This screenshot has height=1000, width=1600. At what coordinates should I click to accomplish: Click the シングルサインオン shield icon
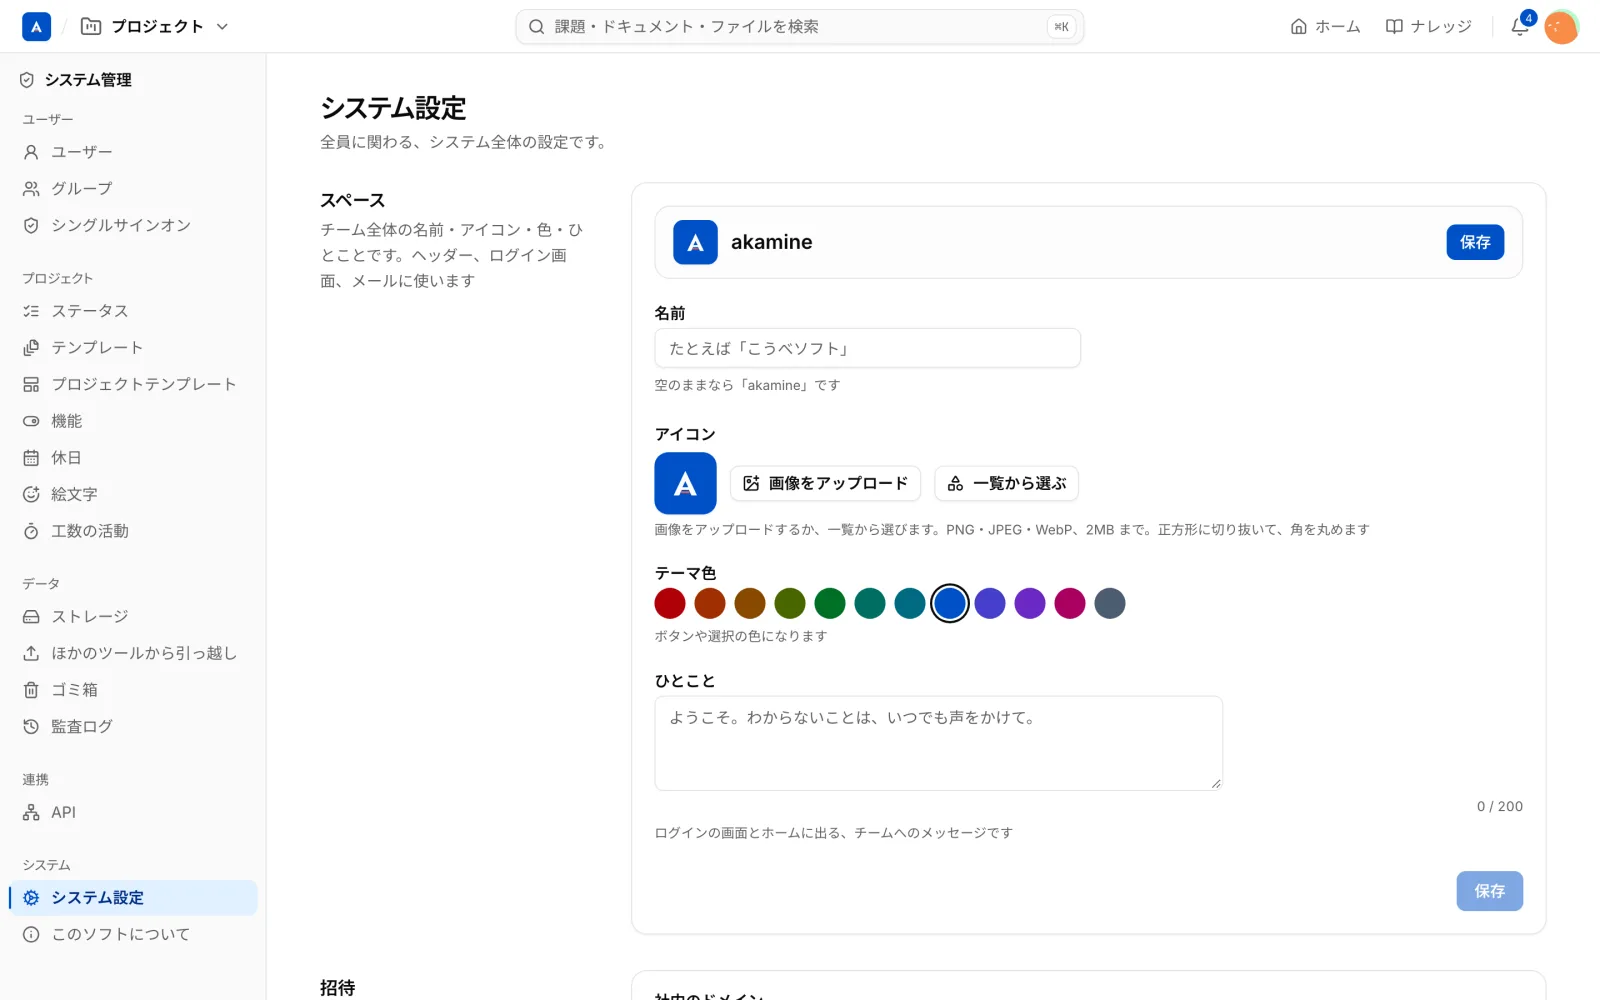click(31, 226)
